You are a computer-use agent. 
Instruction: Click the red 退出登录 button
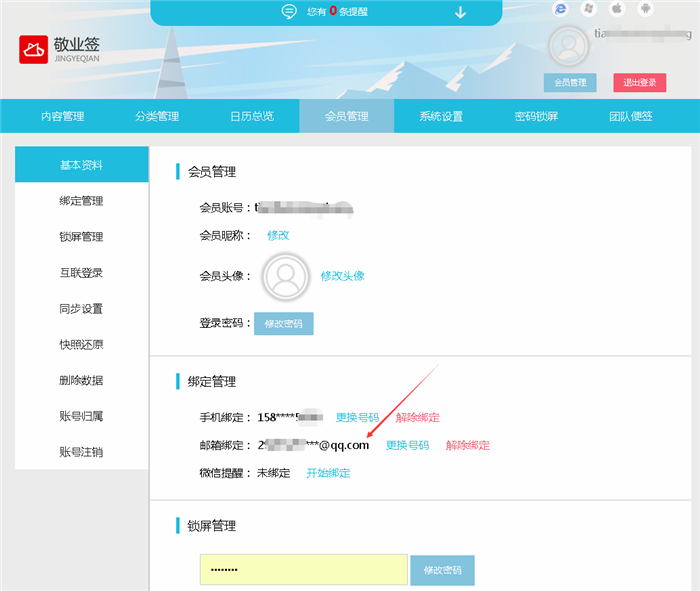pyautogui.click(x=639, y=83)
